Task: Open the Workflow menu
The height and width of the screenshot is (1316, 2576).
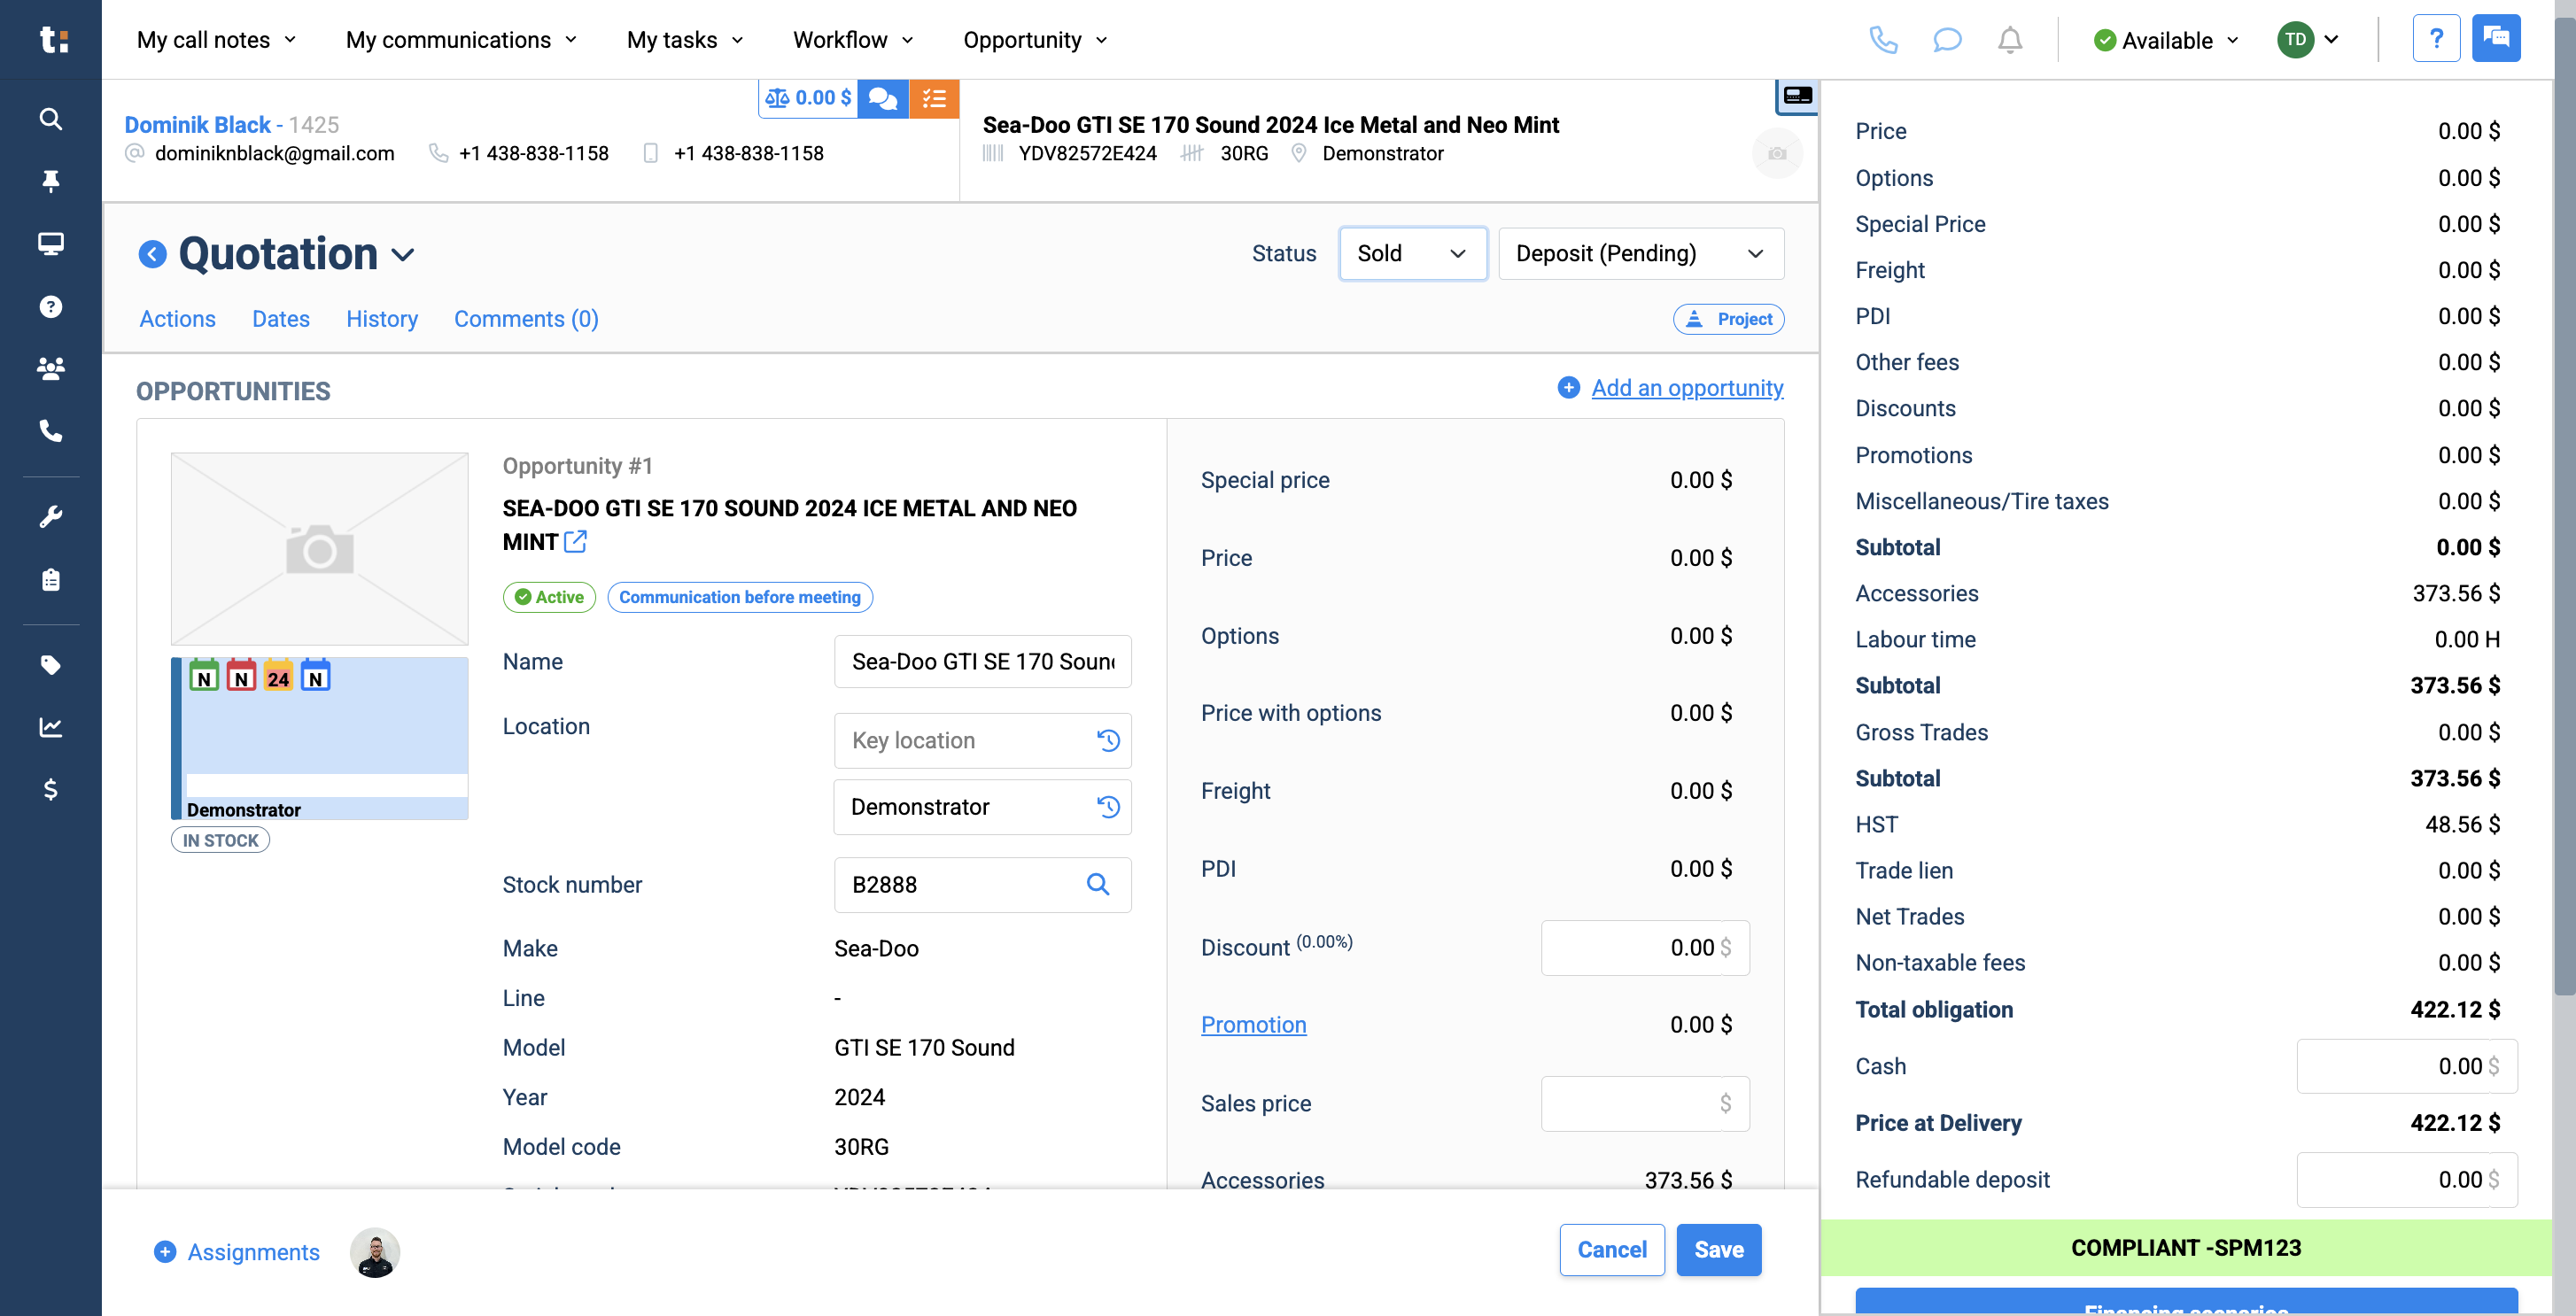Action: pos(852,40)
